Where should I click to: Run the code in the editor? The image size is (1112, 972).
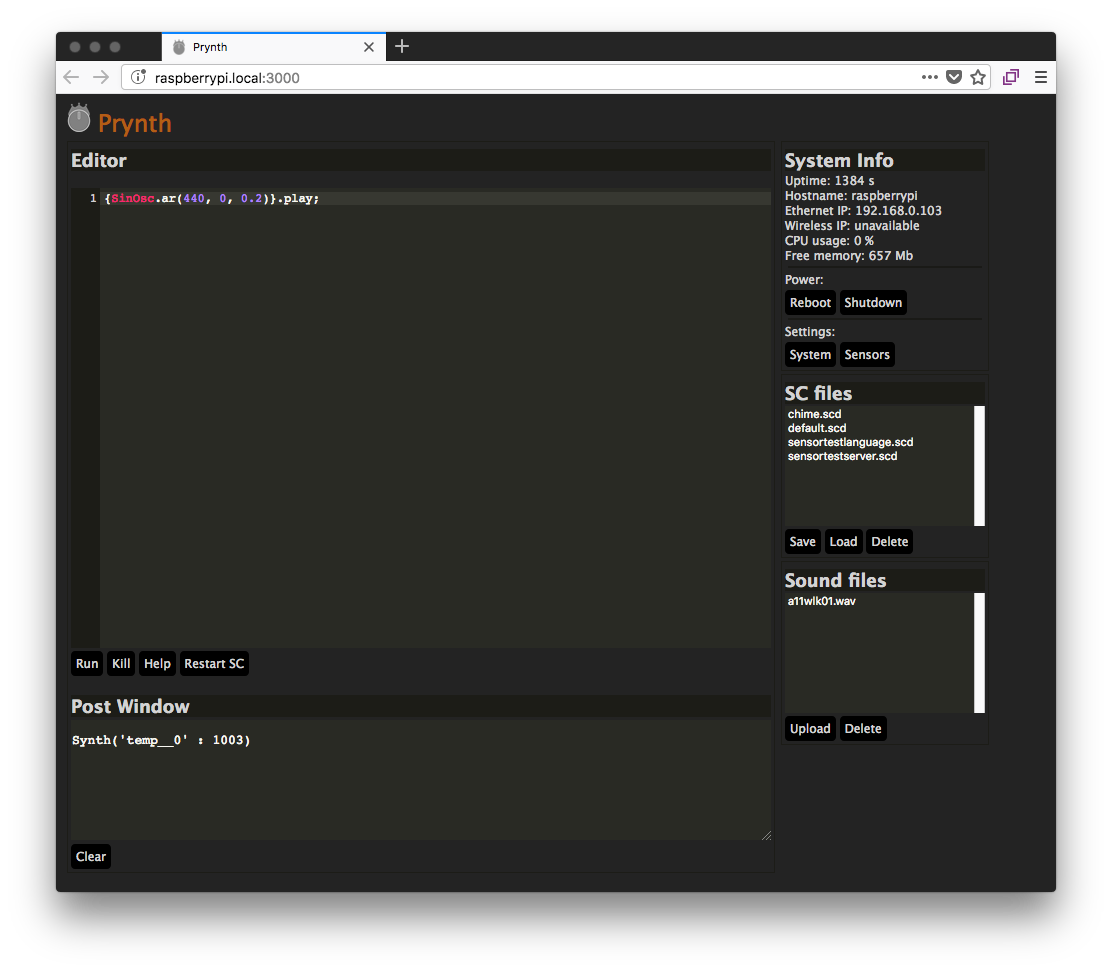[87, 664]
